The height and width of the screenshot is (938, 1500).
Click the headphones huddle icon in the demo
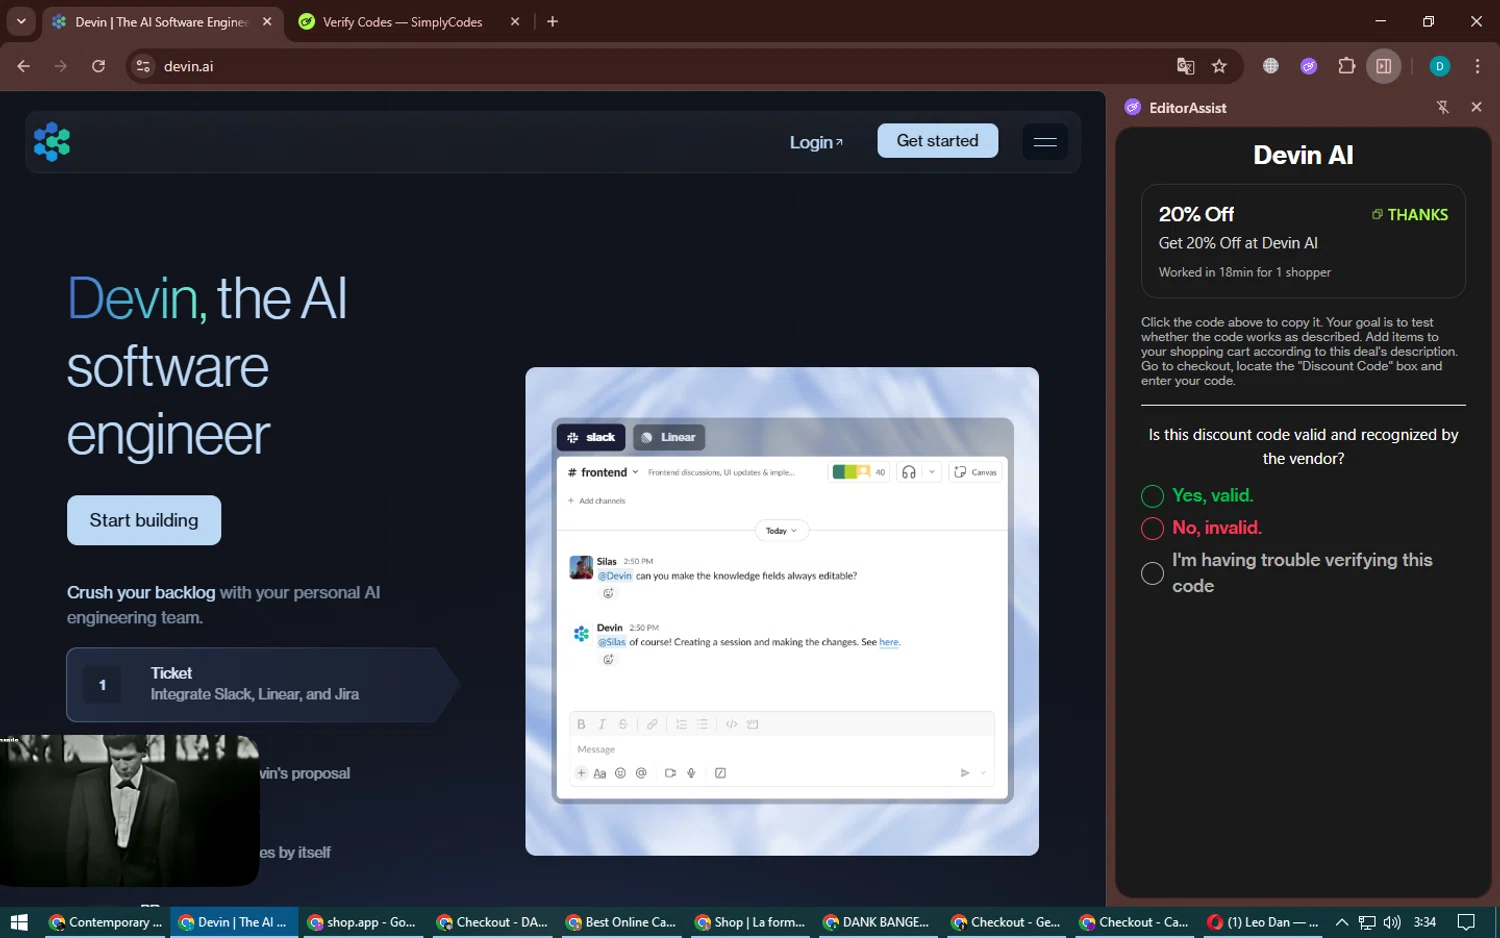(x=909, y=472)
